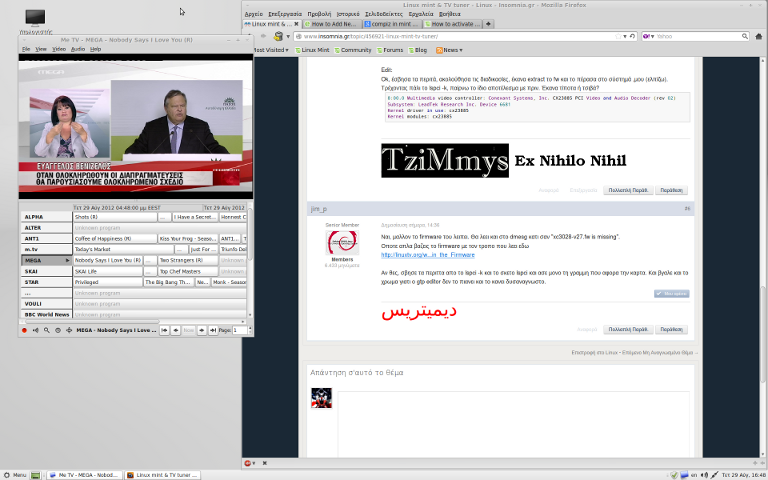Click the 'Top Chef Masters' program entry
The height and width of the screenshot is (480, 768).
(x=188, y=271)
